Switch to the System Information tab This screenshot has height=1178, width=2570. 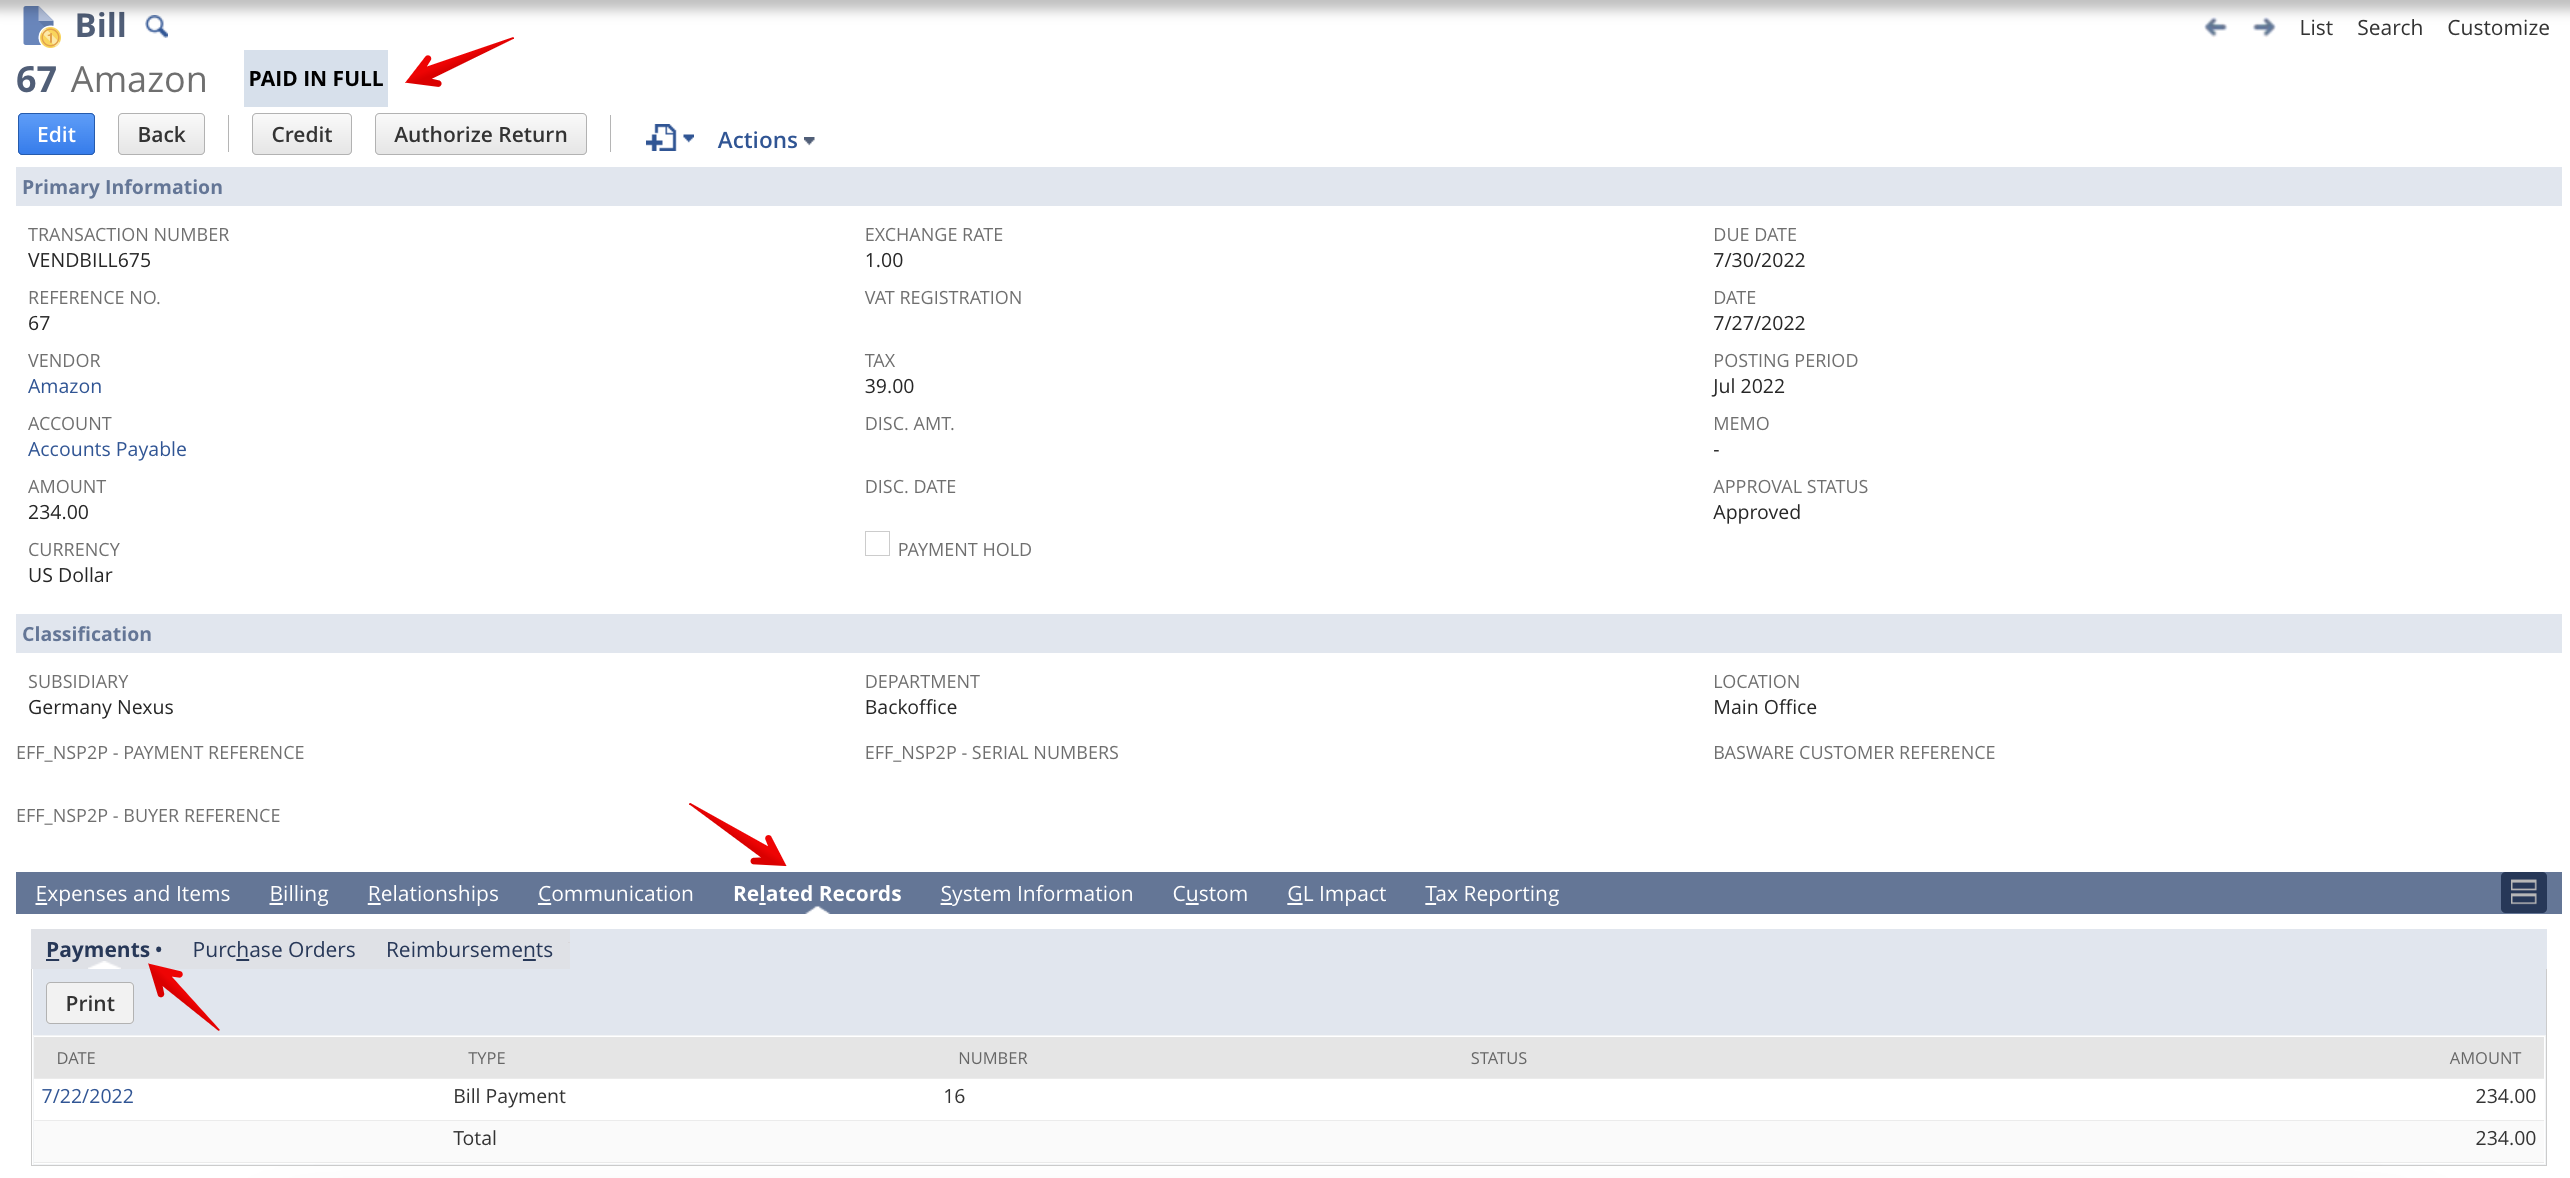1036,893
